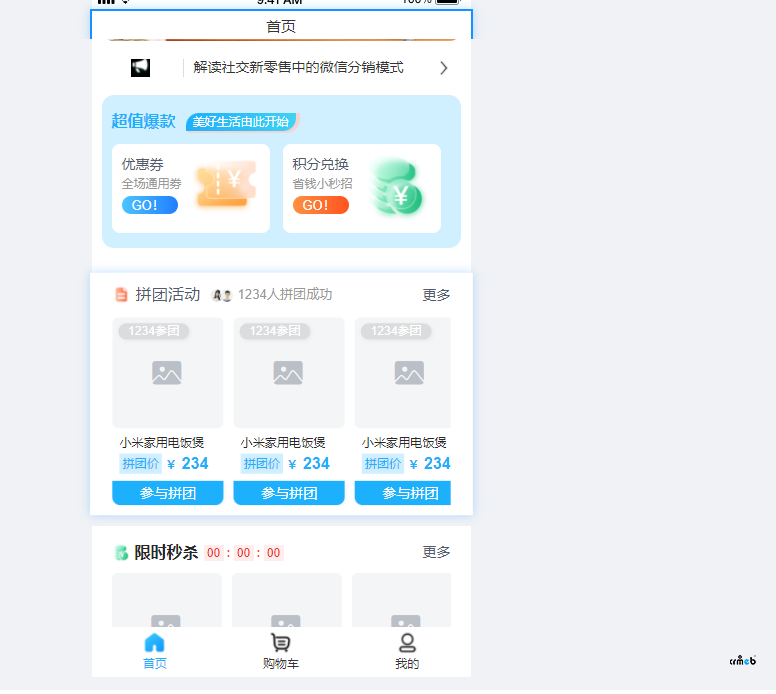Select the 首页 title tab at top

tap(281, 26)
